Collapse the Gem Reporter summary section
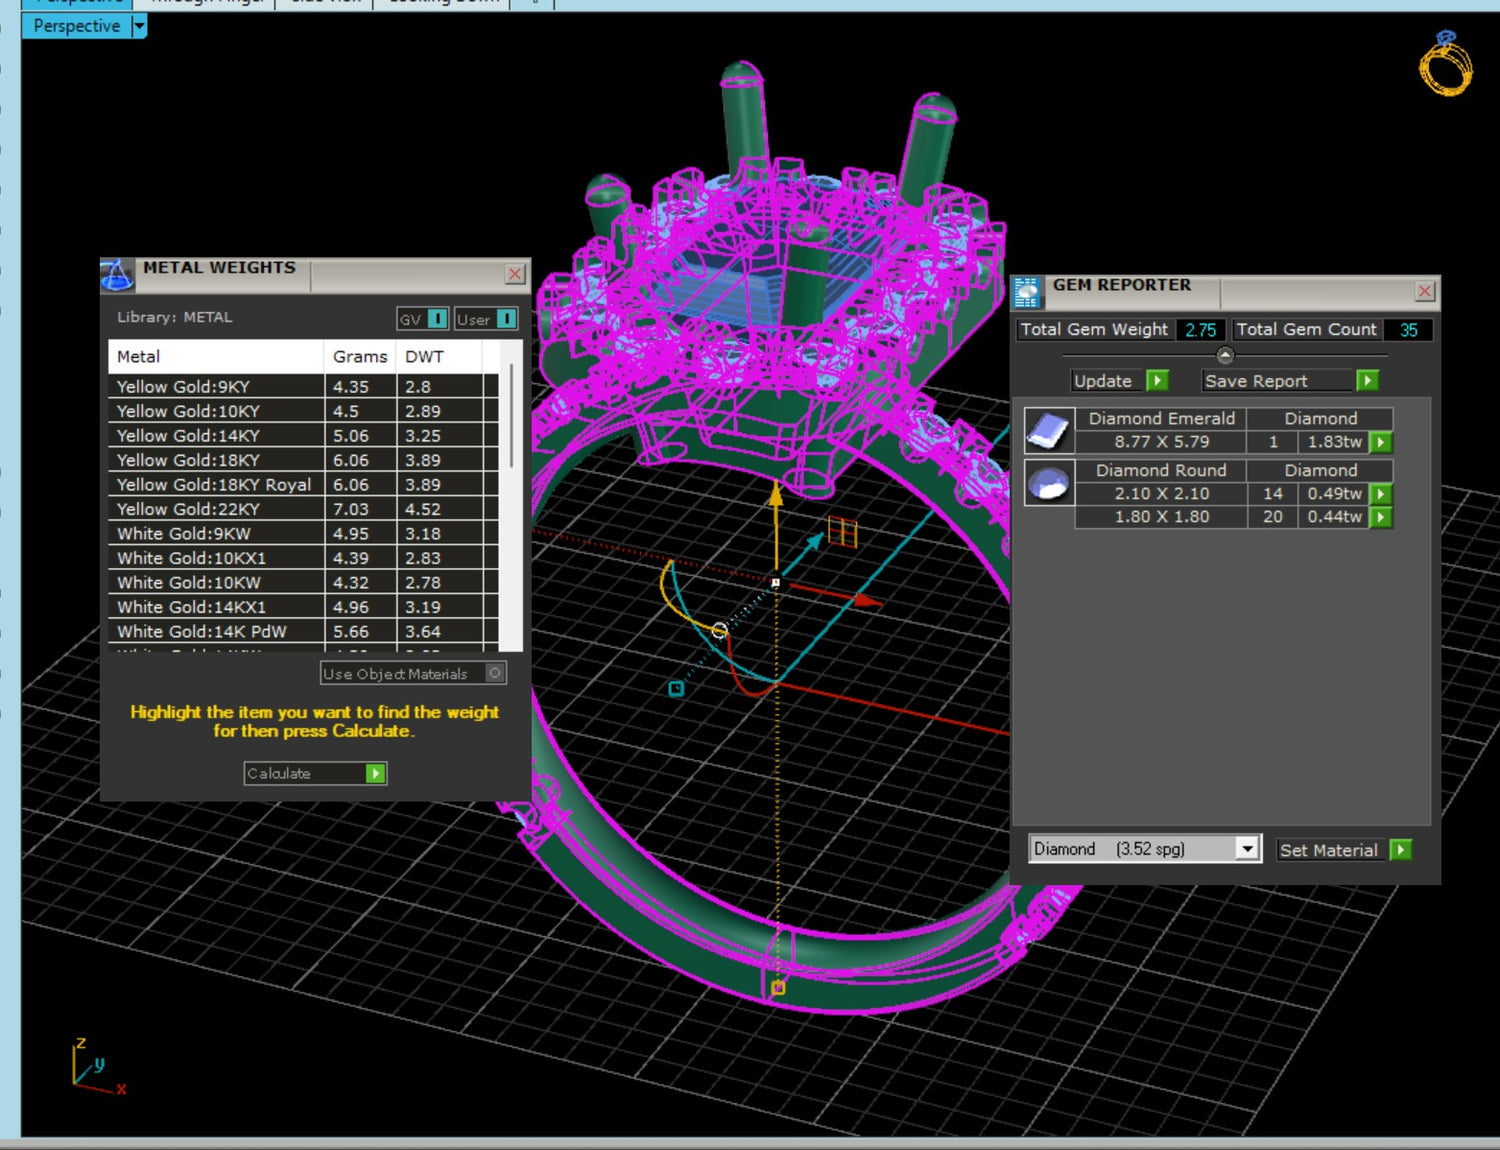1500x1150 pixels. 1225,355
